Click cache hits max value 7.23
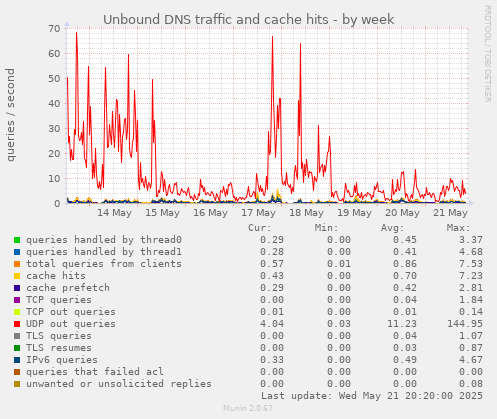497x419 pixels. pos(471,276)
